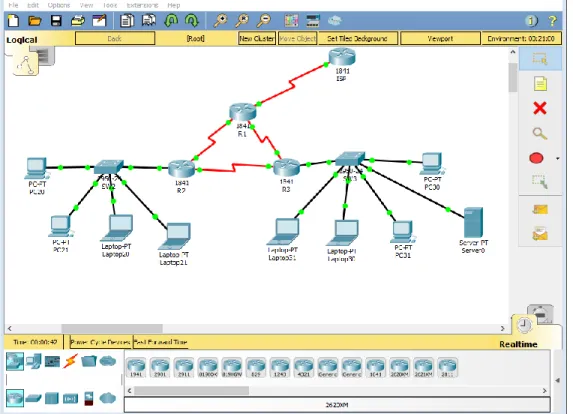Save the topology with the floppy icon
Screen dimensions: 573x414
[56, 20]
